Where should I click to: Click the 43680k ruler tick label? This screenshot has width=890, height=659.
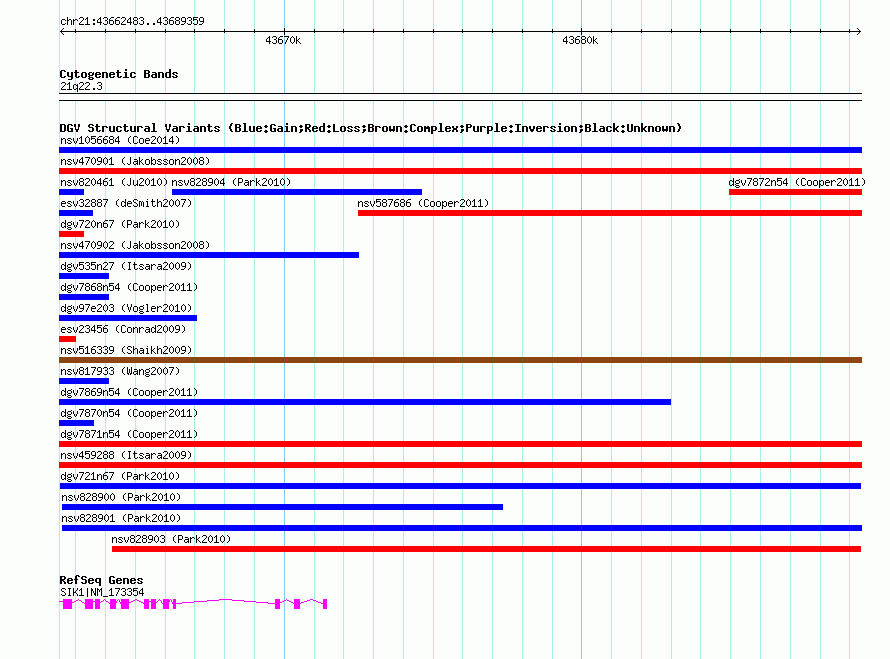[x=580, y=40]
